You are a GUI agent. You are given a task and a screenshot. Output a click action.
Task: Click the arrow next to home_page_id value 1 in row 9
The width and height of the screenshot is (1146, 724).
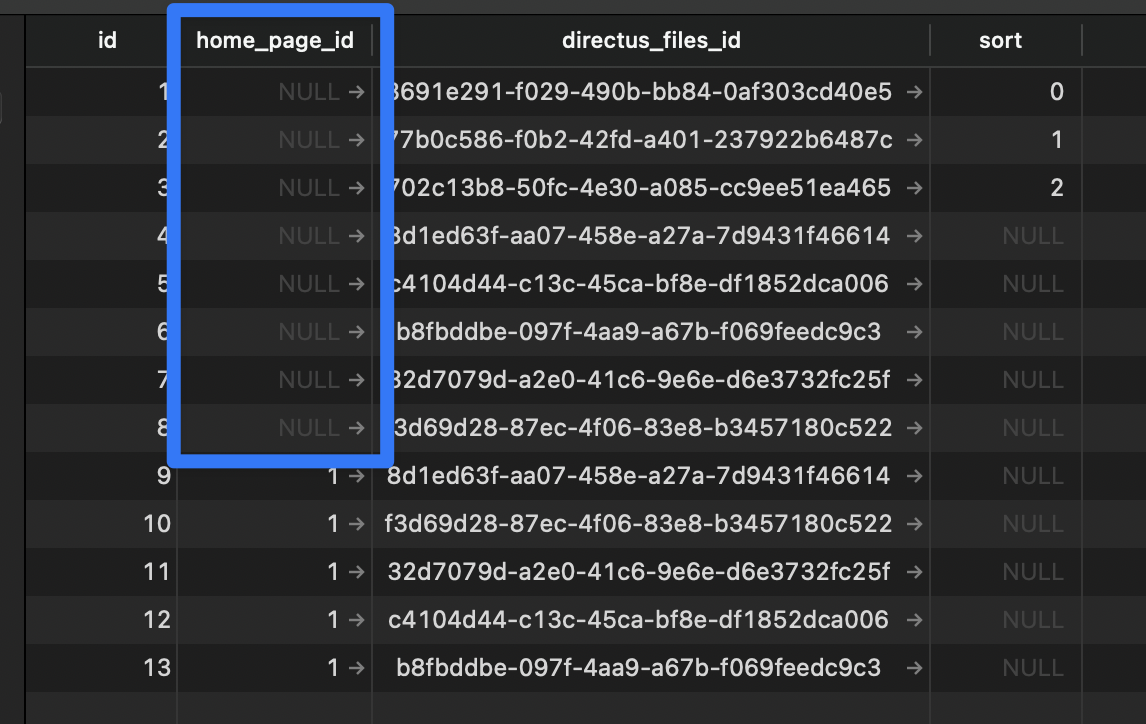click(358, 475)
